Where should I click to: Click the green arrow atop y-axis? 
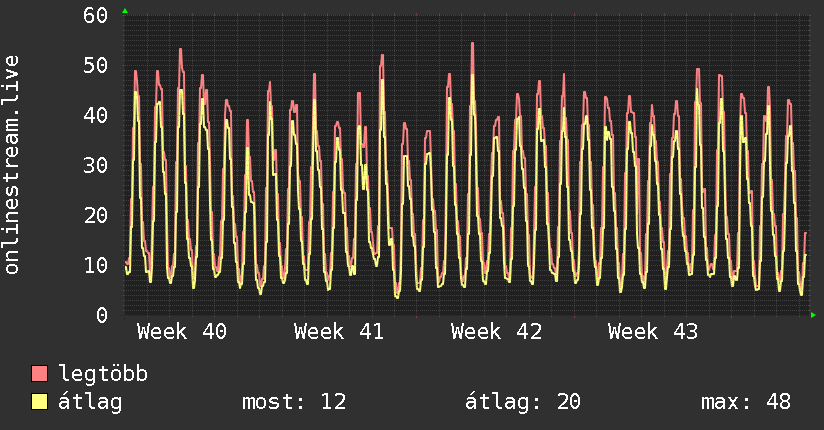125,11
